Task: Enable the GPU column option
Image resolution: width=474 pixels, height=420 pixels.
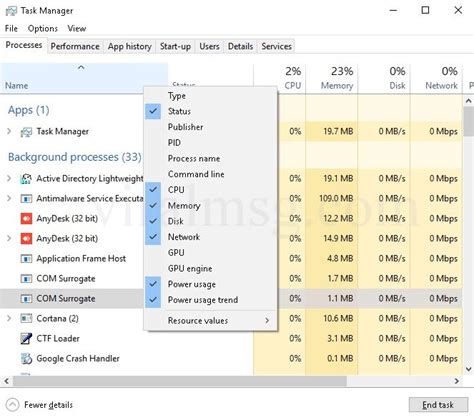Action: coord(211,253)
